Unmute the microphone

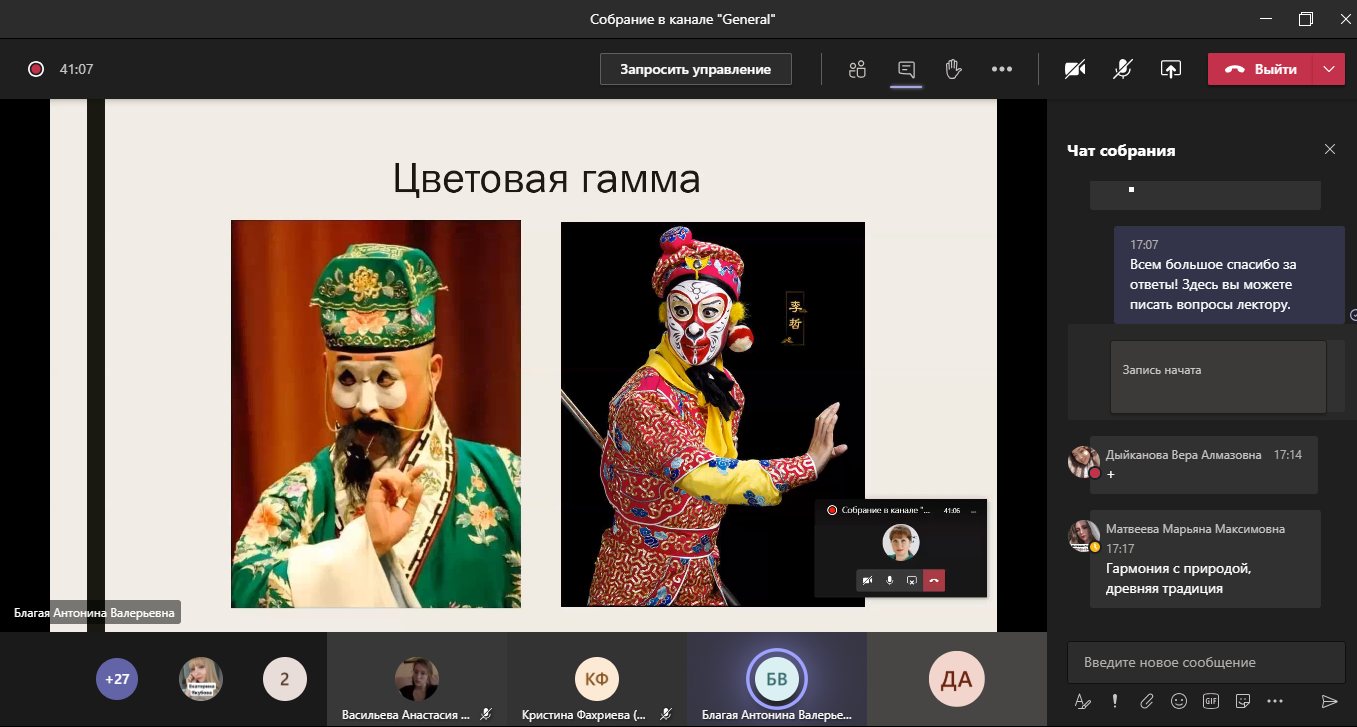pyautogui.click(x=1123, y=69)
